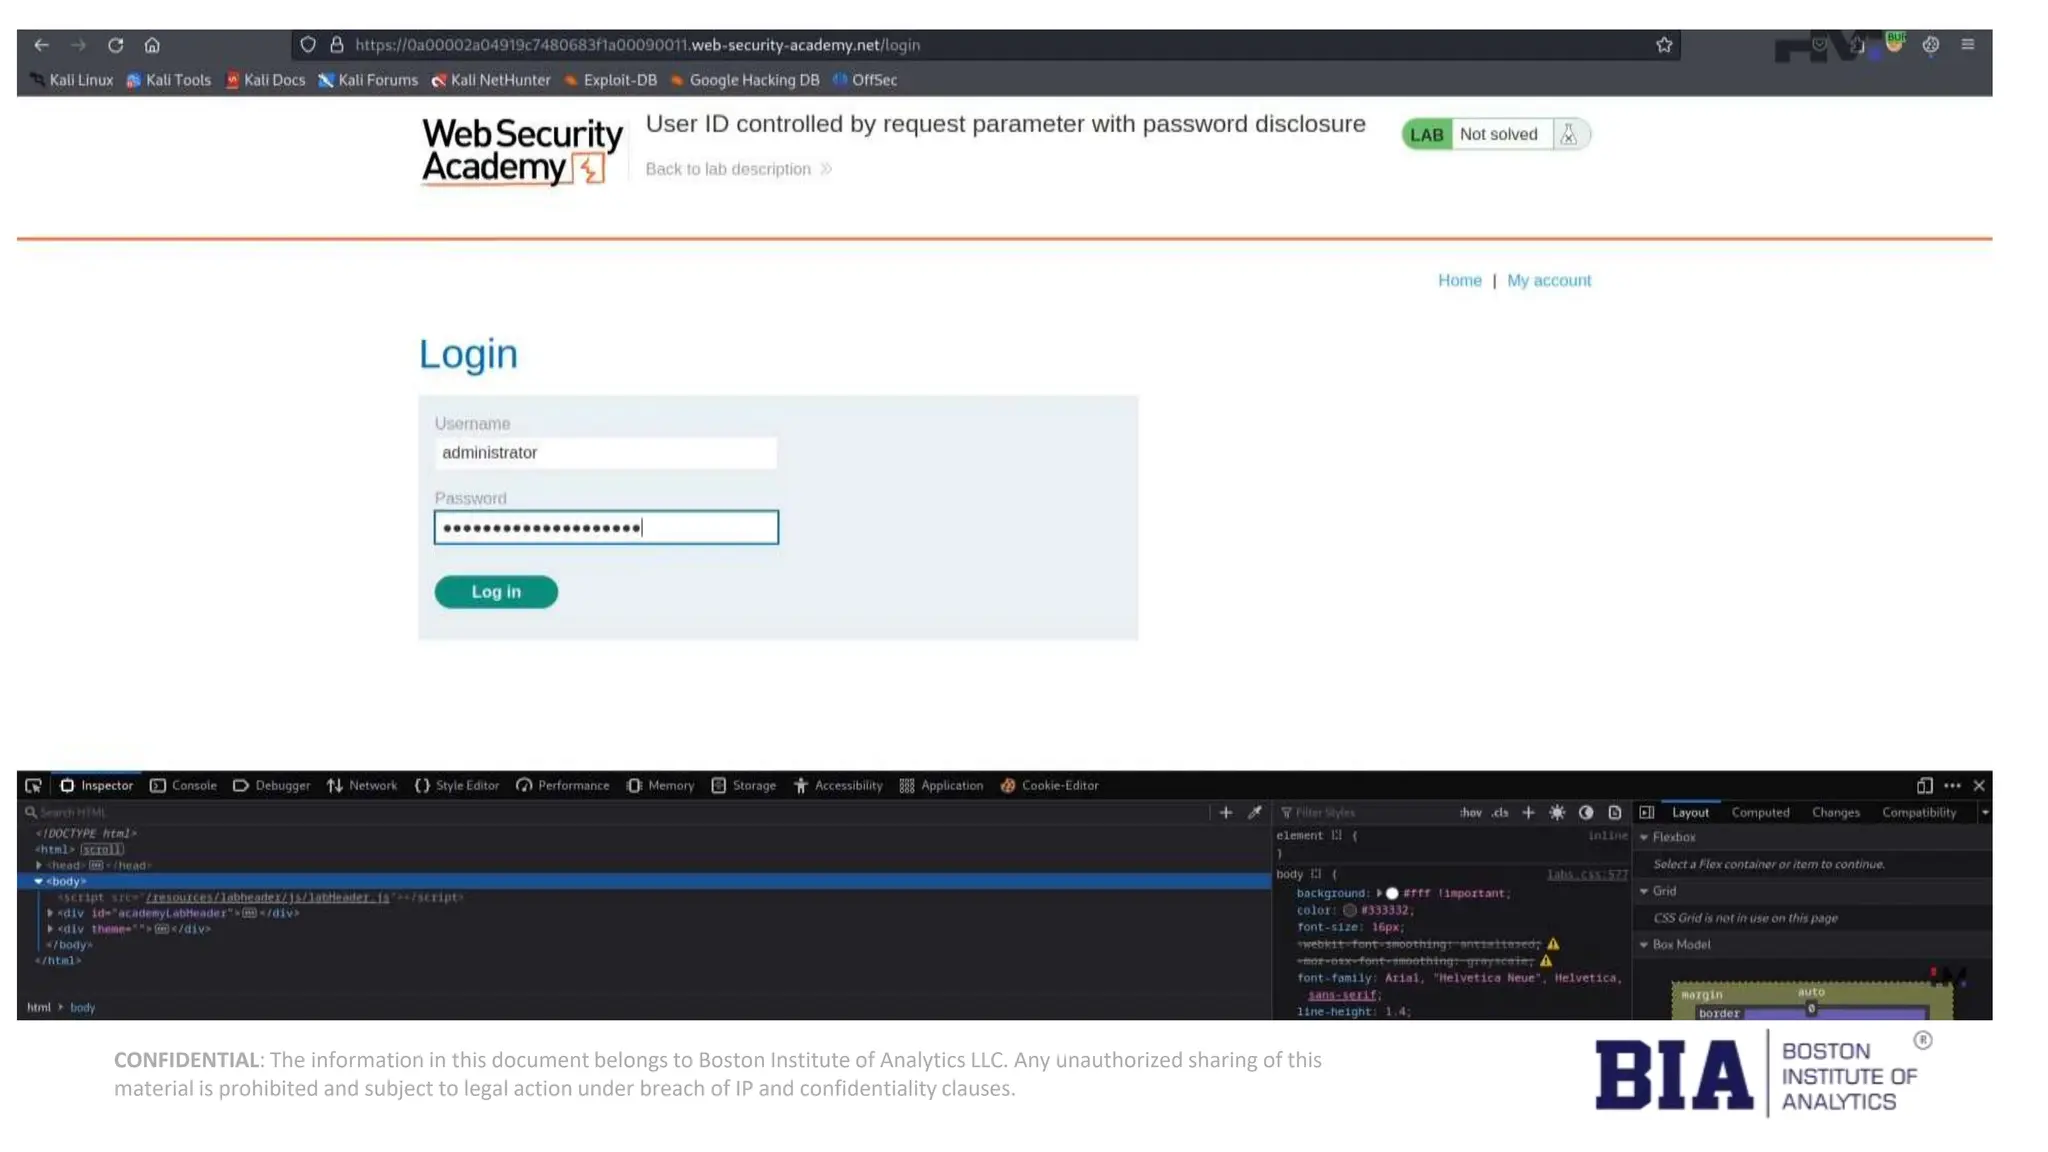Expand the academyLabHeader div node

point(50,913)
